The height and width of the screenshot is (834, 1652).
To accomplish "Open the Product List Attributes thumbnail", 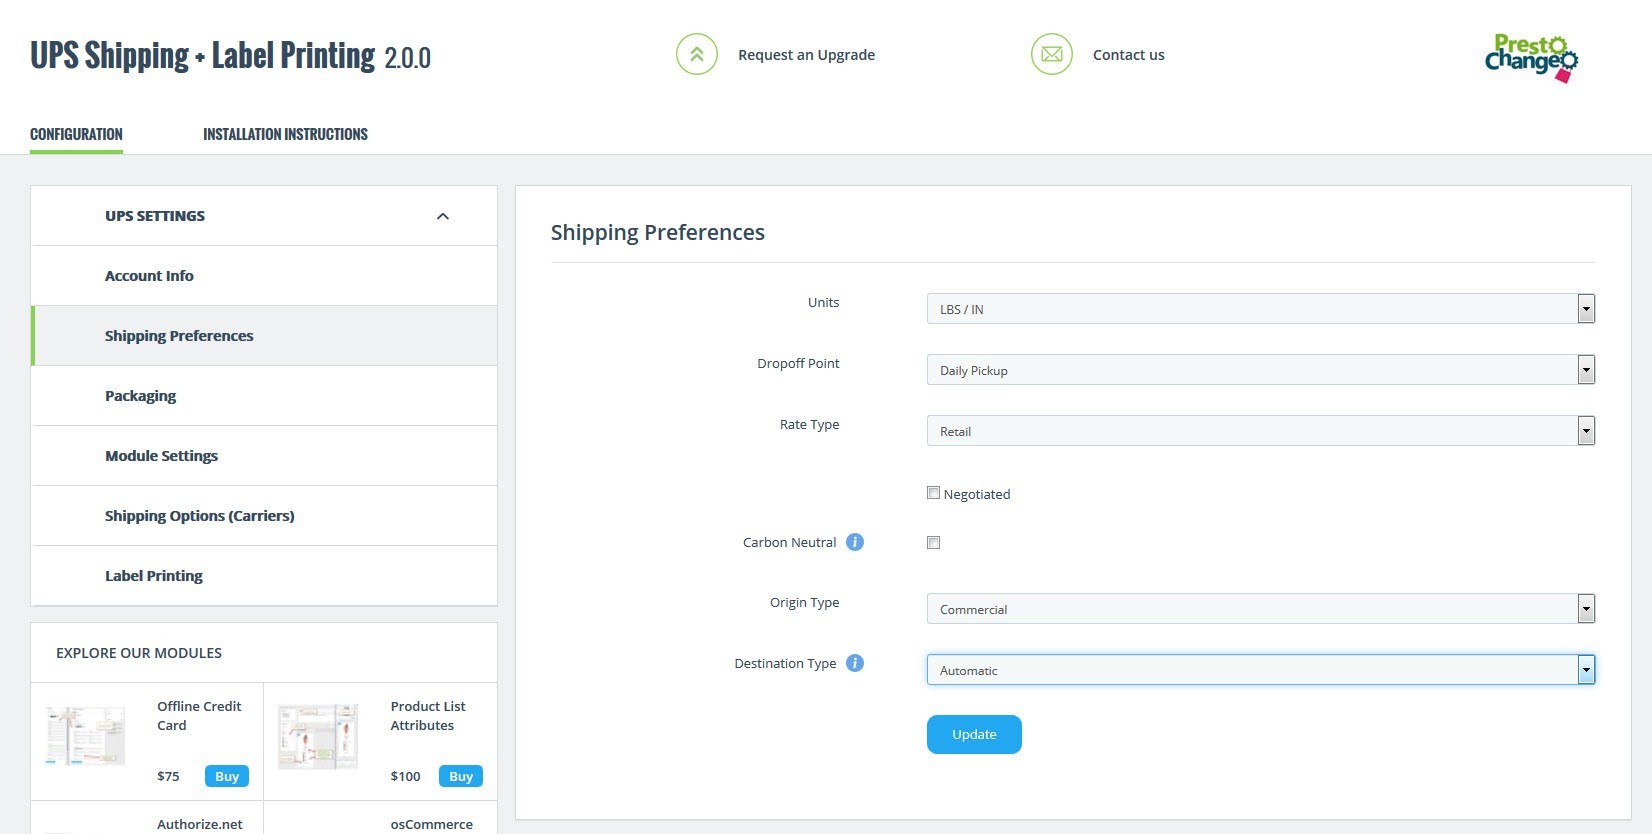I will [x=318, y=736].
